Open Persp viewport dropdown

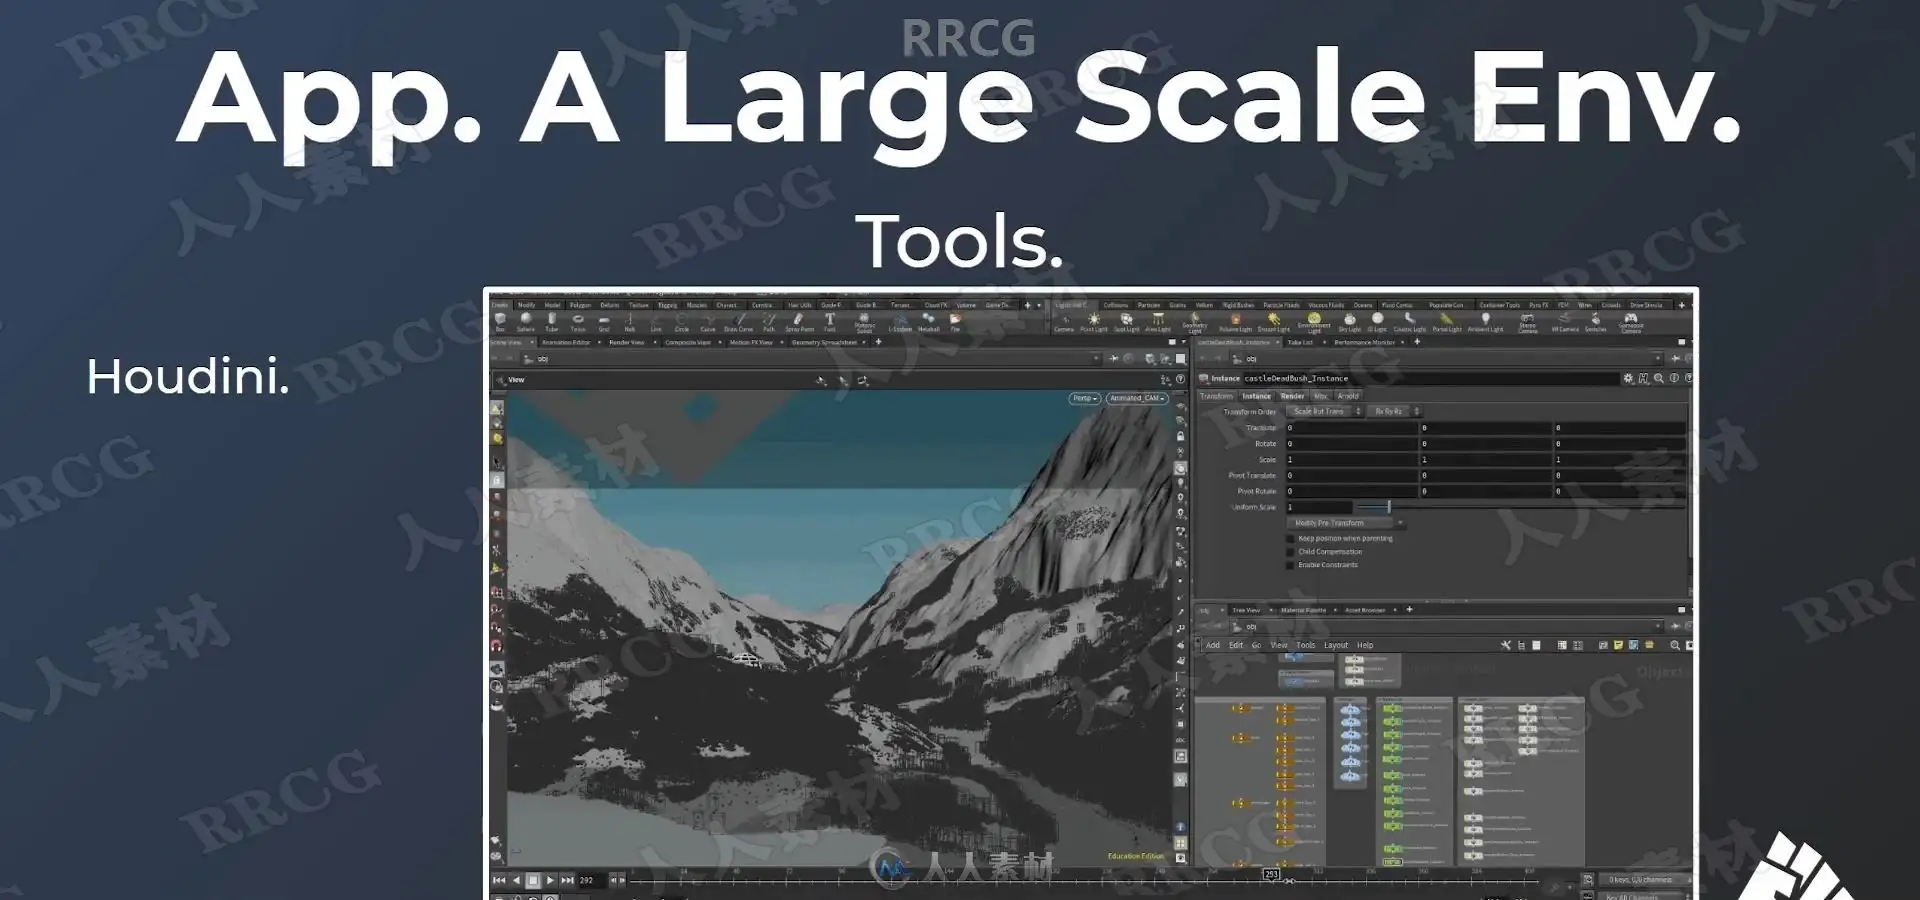1084,398
